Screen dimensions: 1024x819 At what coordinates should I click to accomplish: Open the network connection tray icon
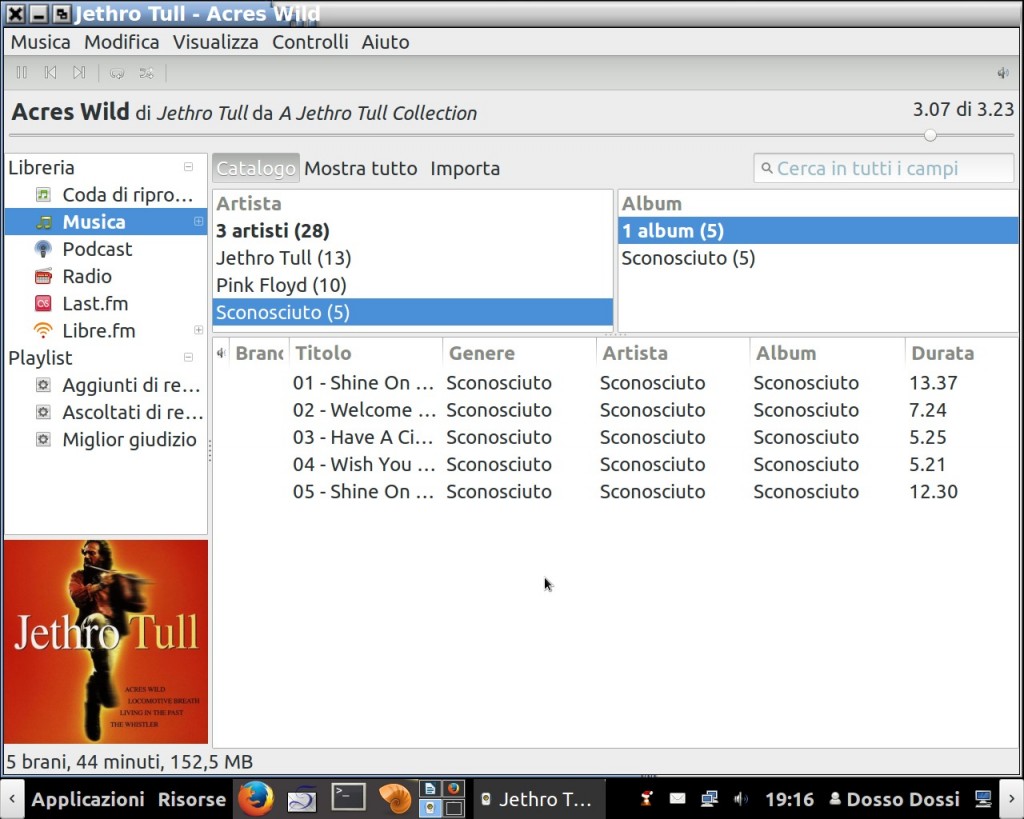tap(709, 798)
